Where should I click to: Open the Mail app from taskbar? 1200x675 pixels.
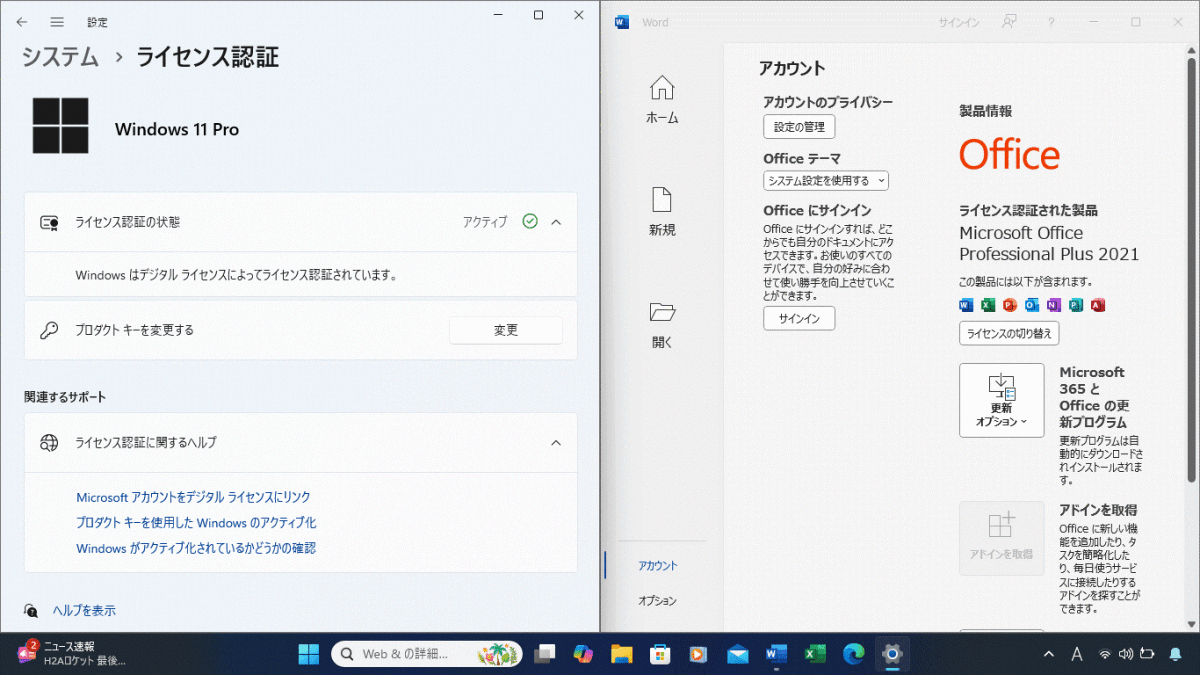738,654
